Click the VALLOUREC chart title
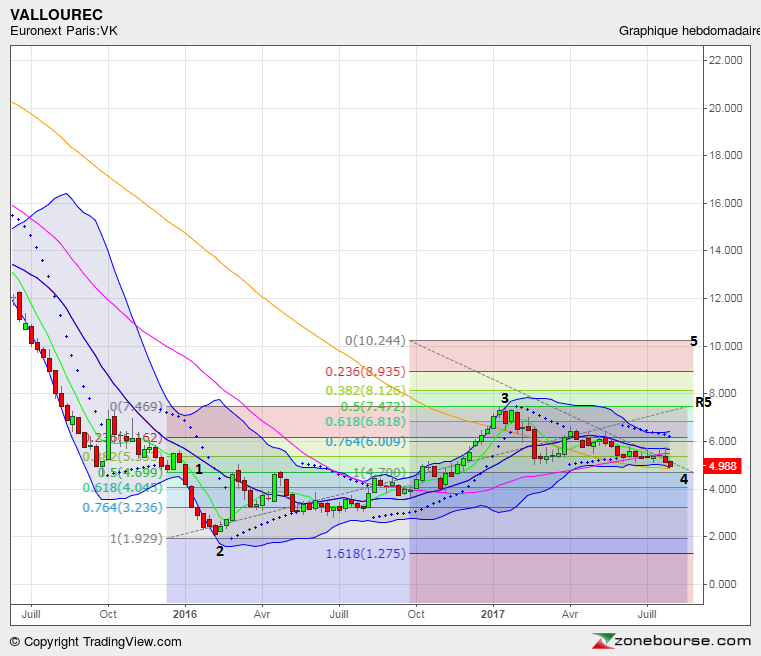 [x=56, y=15]
